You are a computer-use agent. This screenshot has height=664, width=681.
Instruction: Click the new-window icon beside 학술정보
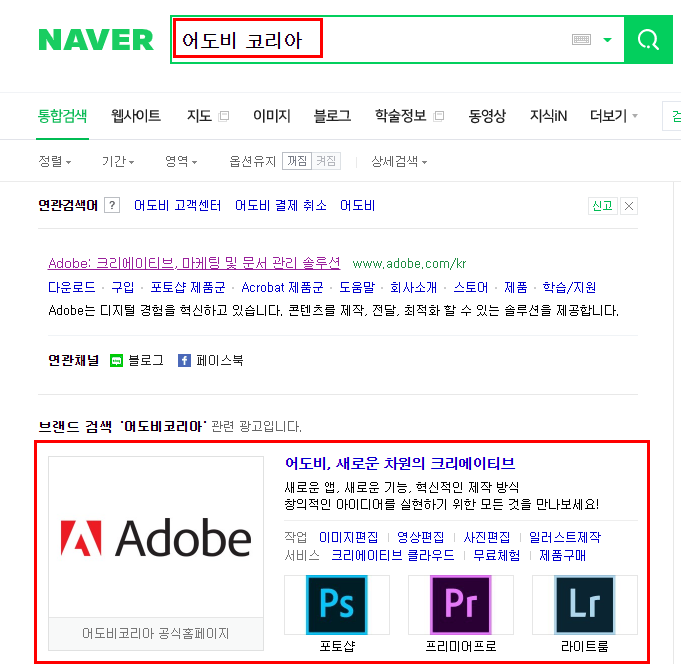[439, 116]
